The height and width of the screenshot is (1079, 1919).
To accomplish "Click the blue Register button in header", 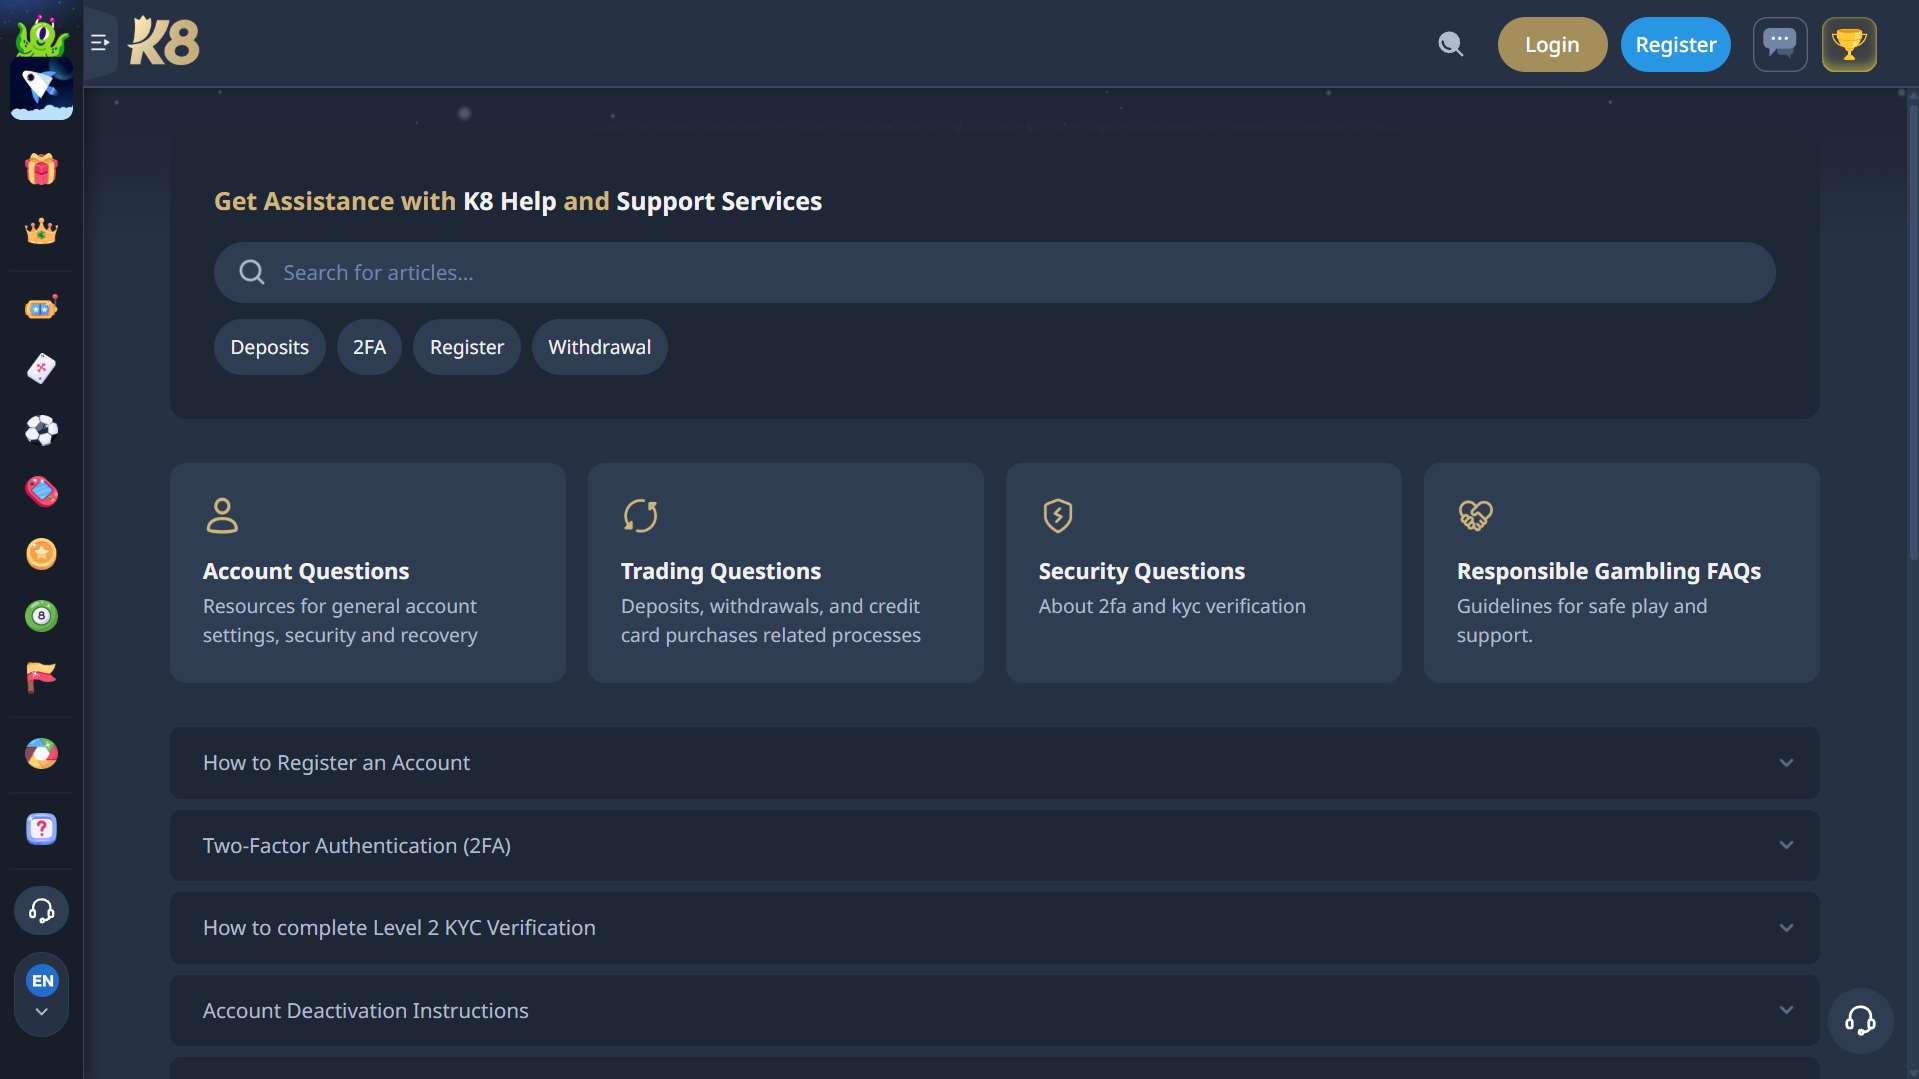I will click(x=1675, y=45).
